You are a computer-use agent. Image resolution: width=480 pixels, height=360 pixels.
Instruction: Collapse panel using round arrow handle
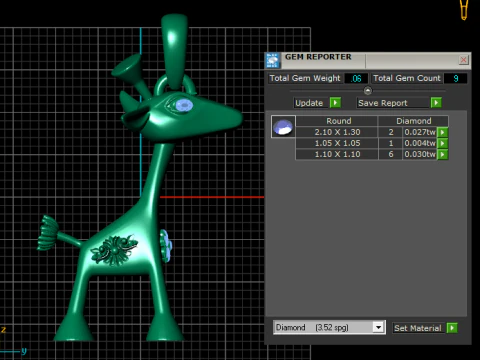click(368, 91)
